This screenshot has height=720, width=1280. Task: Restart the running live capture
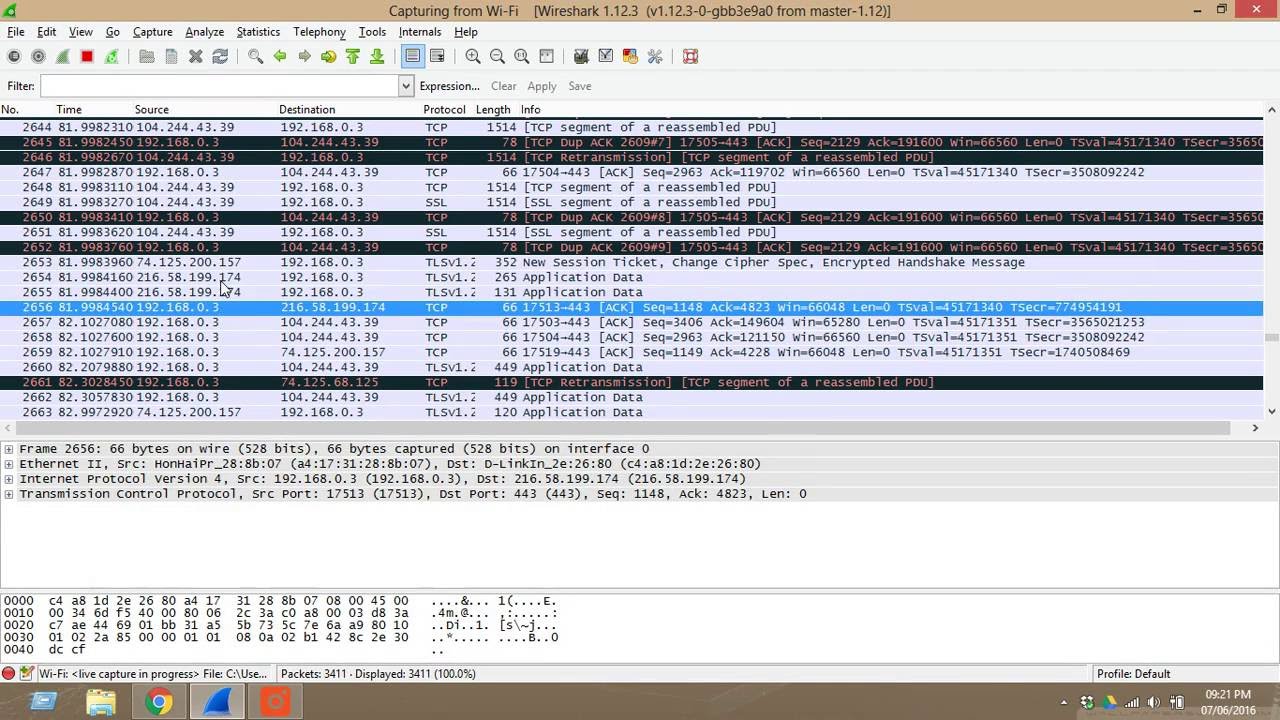111,57
